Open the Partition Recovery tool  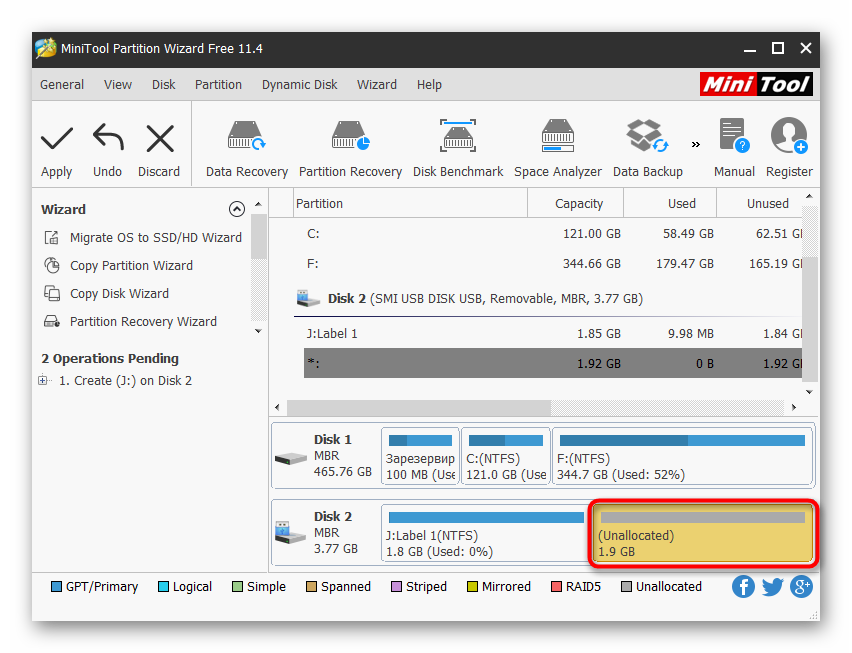350,138
